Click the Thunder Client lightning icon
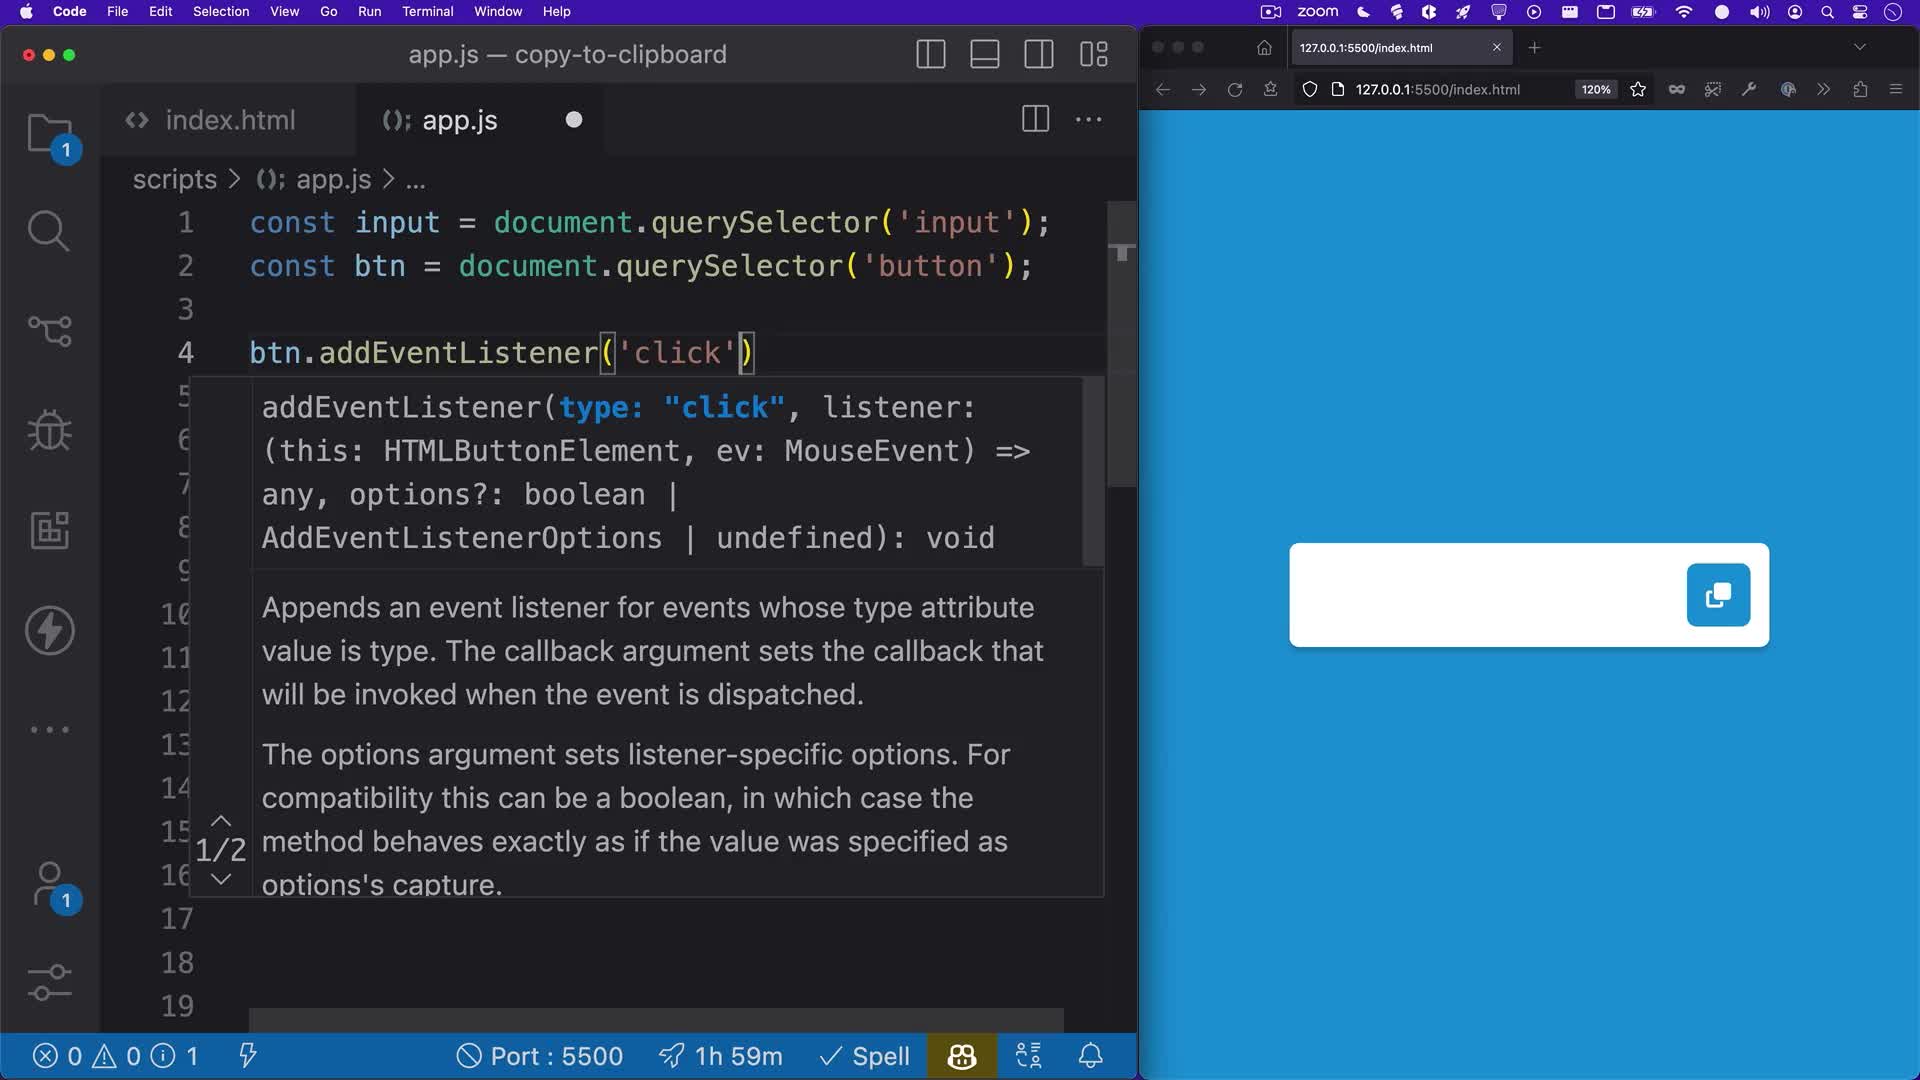The width and height of the screenshot is (1920, 1080). [49, 630]
